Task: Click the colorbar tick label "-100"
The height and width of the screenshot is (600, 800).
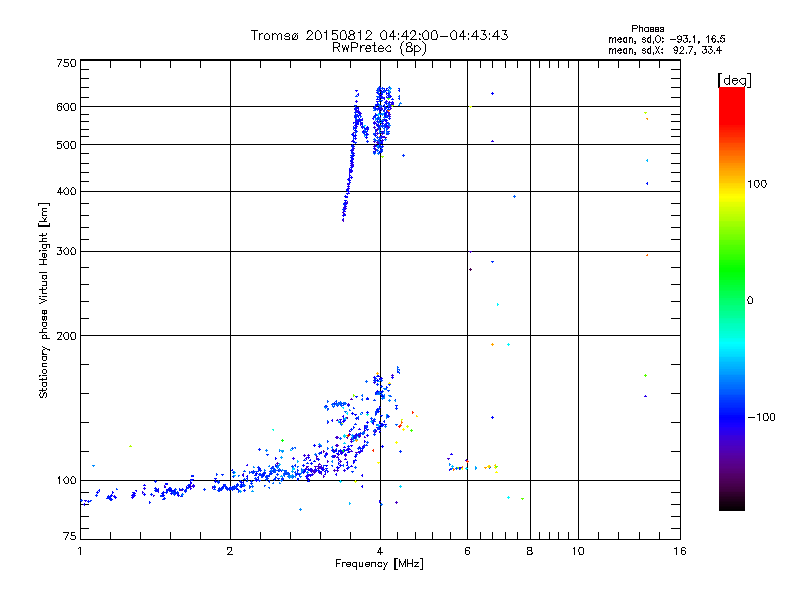Action: [761, 417]
